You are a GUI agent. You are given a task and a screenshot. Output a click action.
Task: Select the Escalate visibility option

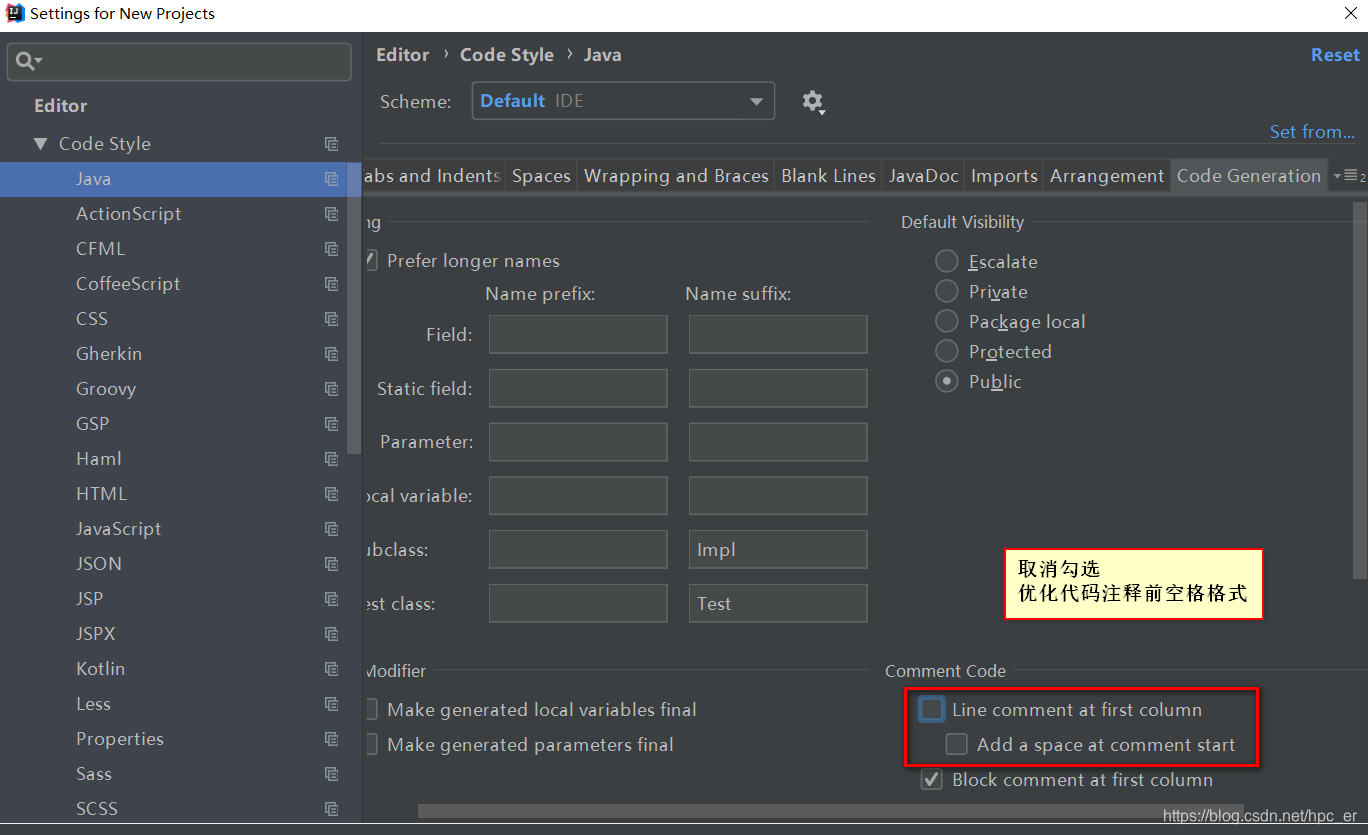946,262
